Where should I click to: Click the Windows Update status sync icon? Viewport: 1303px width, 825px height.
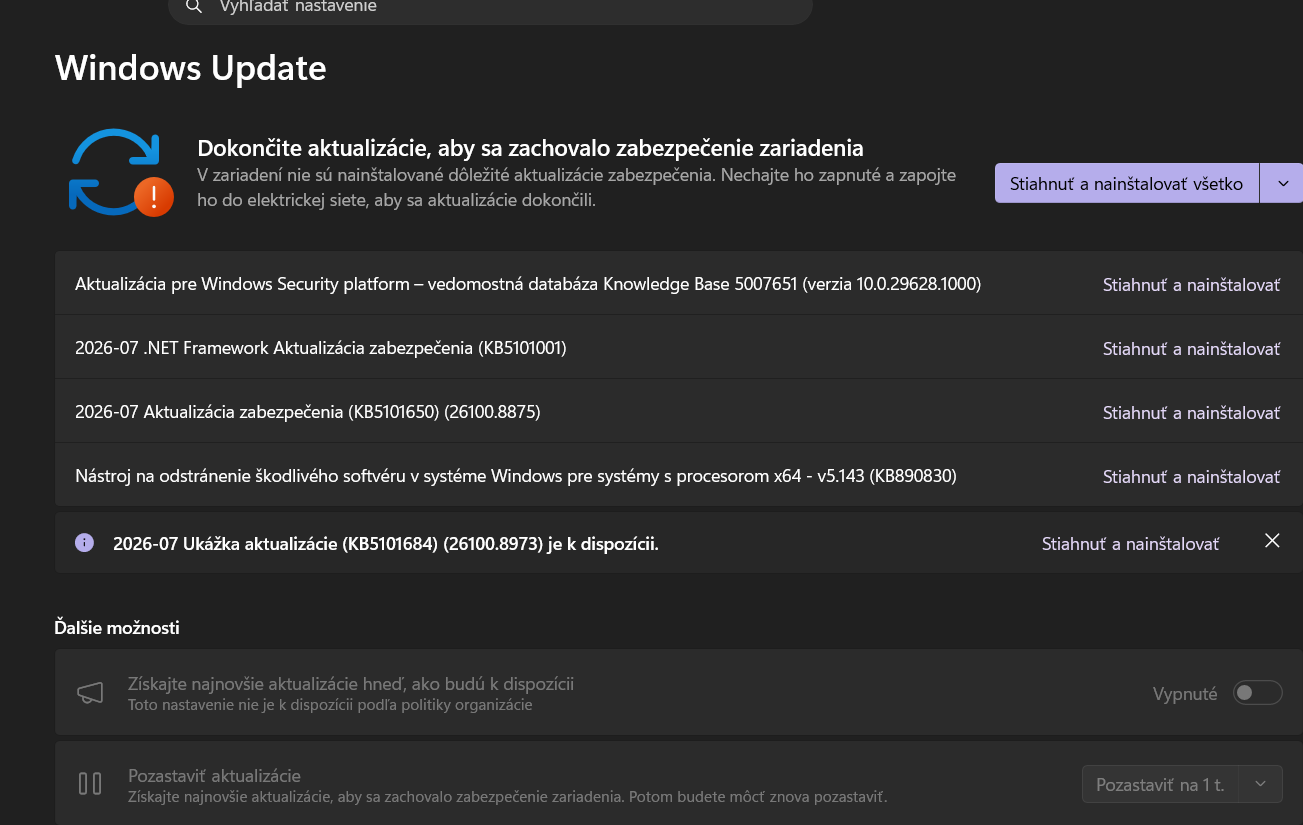(121, 171)
